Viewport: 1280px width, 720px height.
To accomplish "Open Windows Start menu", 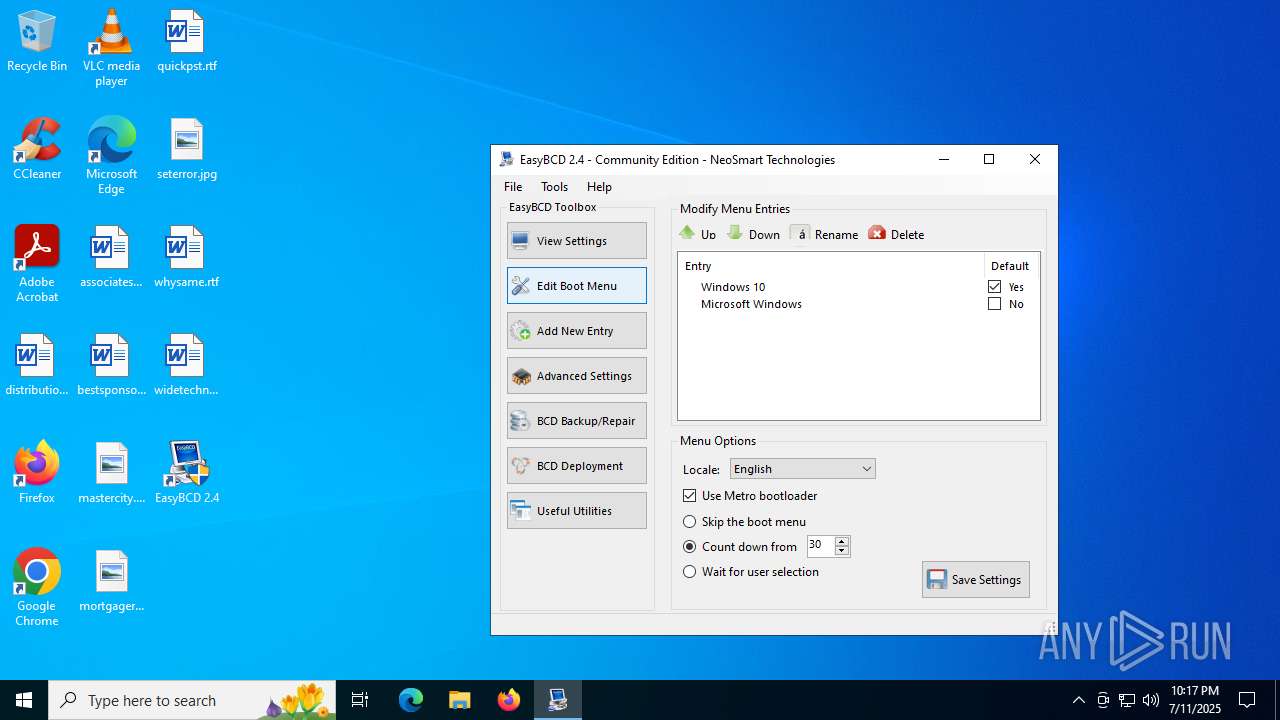I will (24, 700).
